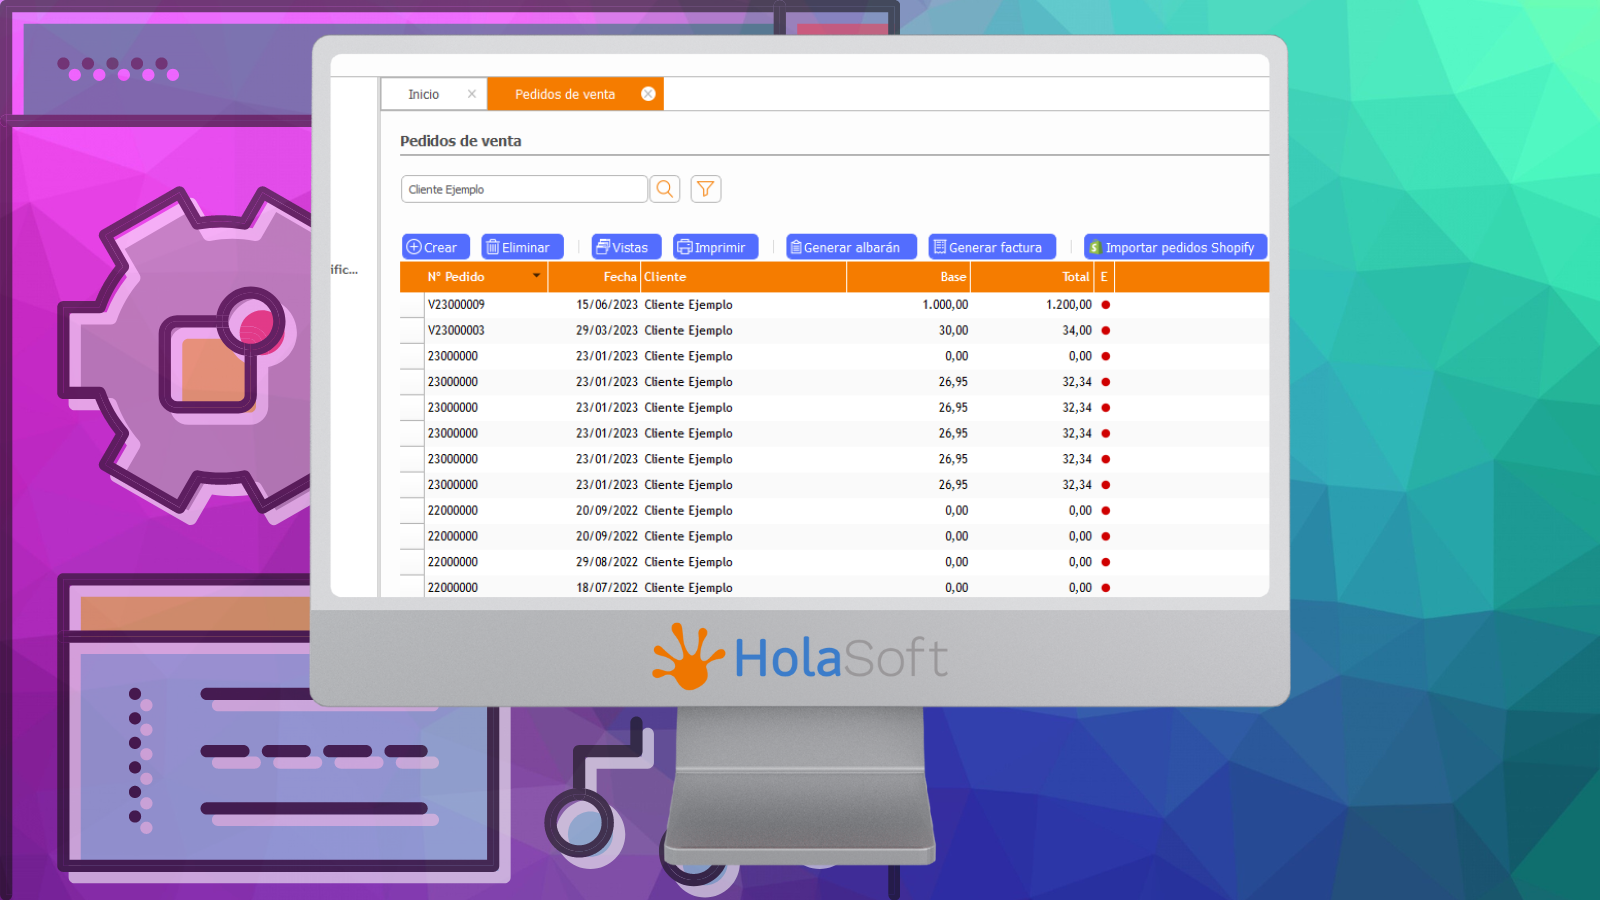Tick the row selector for order V23000009
The image size is (1600, 900).
[412, 305]
